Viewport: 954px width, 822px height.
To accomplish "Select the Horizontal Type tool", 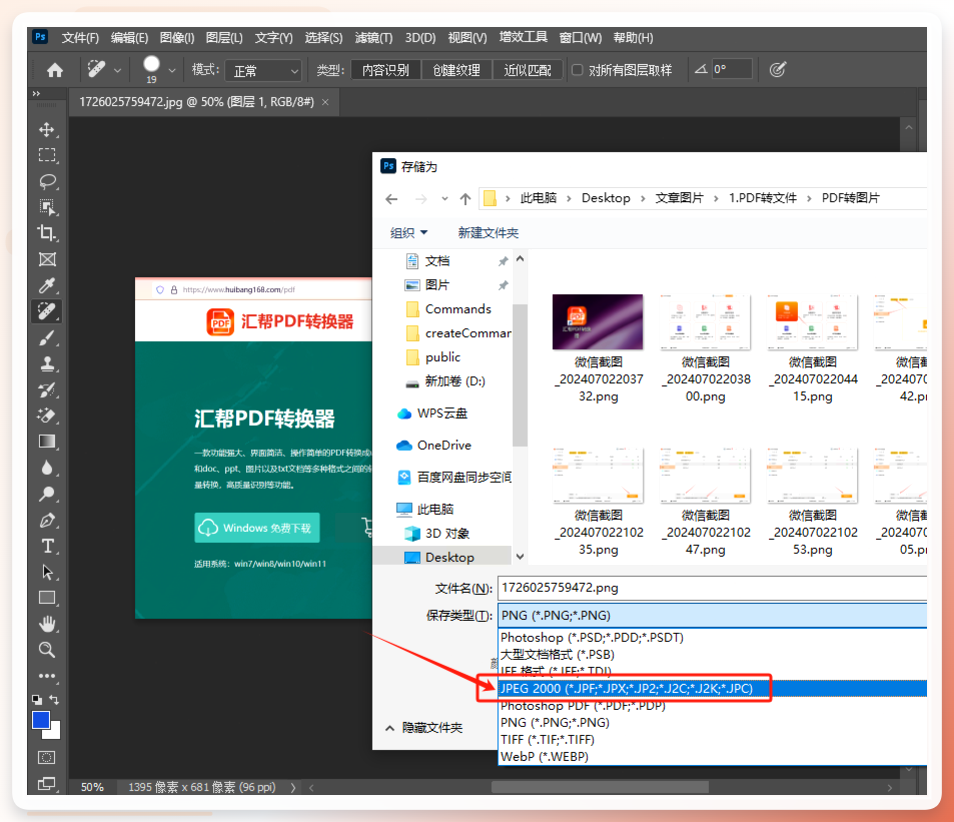I will pyautogui.click(x=47, y=546).
